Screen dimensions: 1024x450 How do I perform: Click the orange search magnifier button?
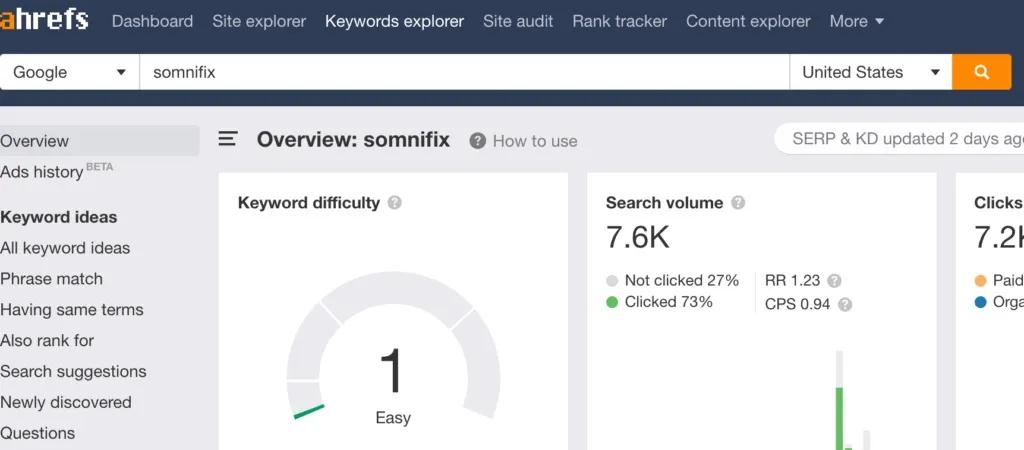pos(981,72)
